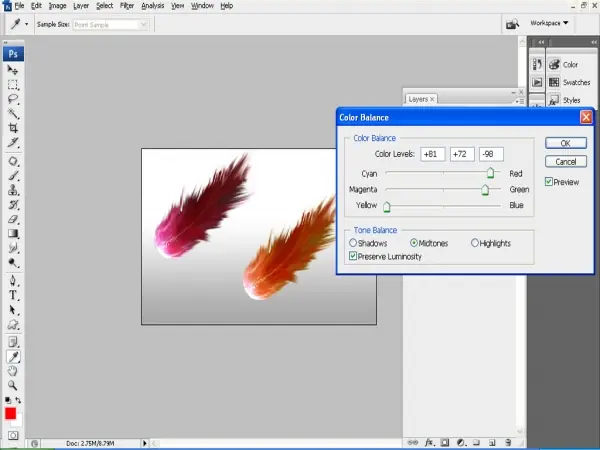Expand the status bar info arrow
600x450 pixels.
(145, 443)
